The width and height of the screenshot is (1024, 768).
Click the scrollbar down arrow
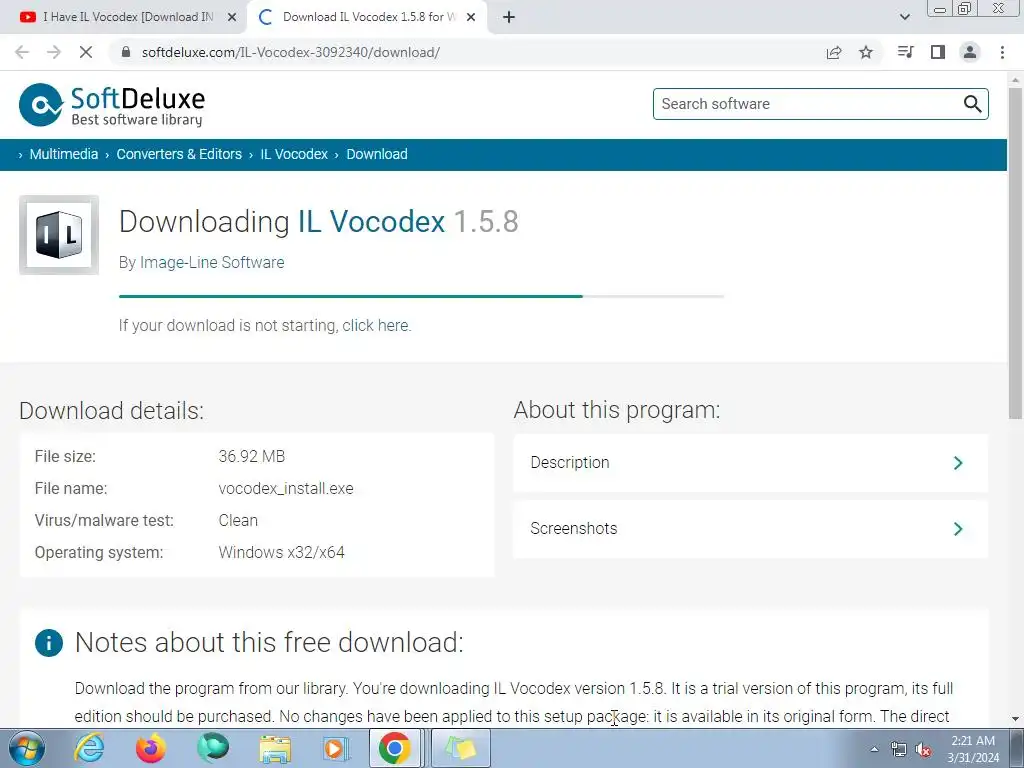point(1015,718)
